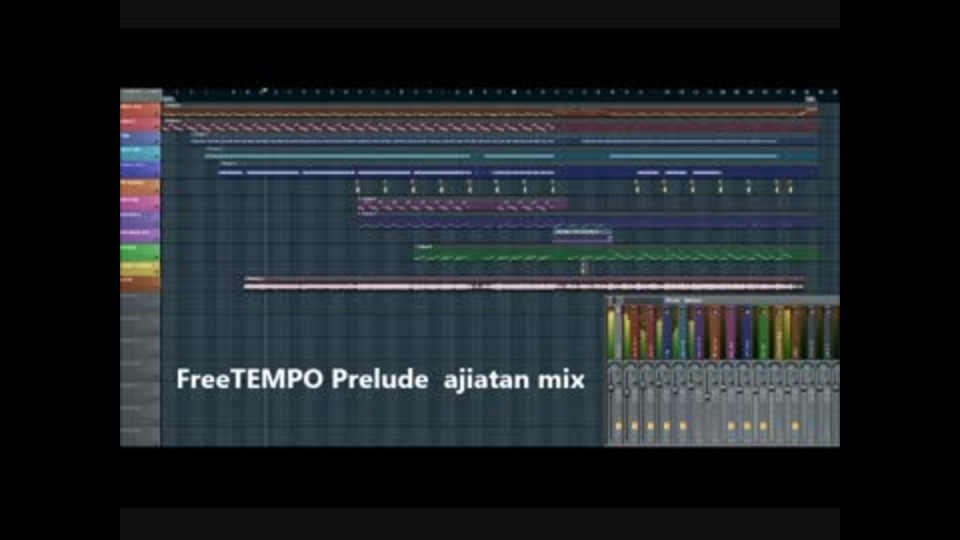Click the pan knob of magenta mixer channel
Image resolution: width=960 pixels, height=540 pixels.
[x=727, y=367]
